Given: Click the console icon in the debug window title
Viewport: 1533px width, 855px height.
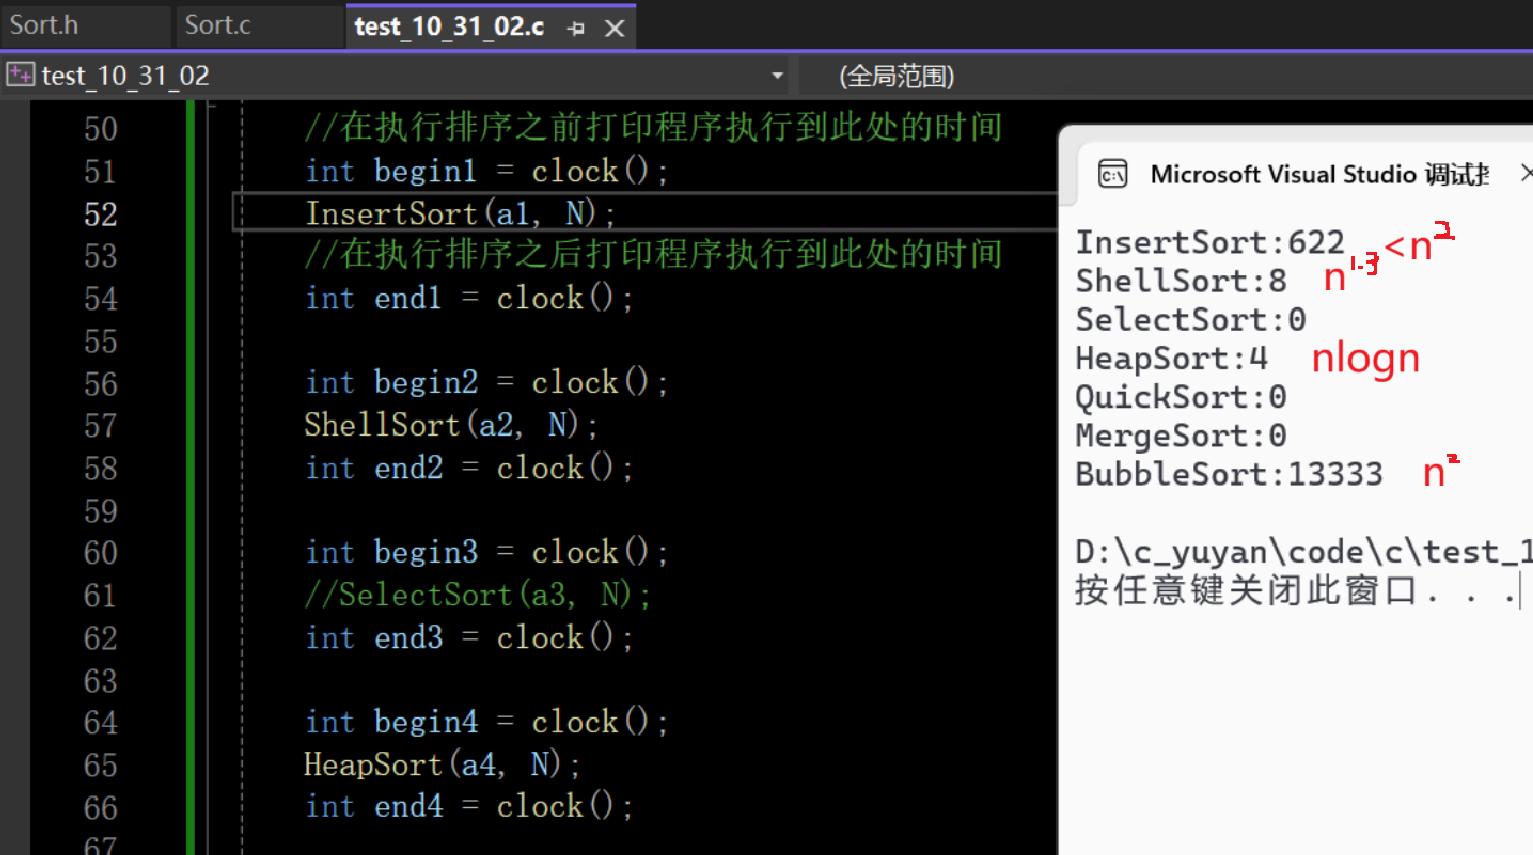Looking at the screenshot, I should tap(1112, 174).
